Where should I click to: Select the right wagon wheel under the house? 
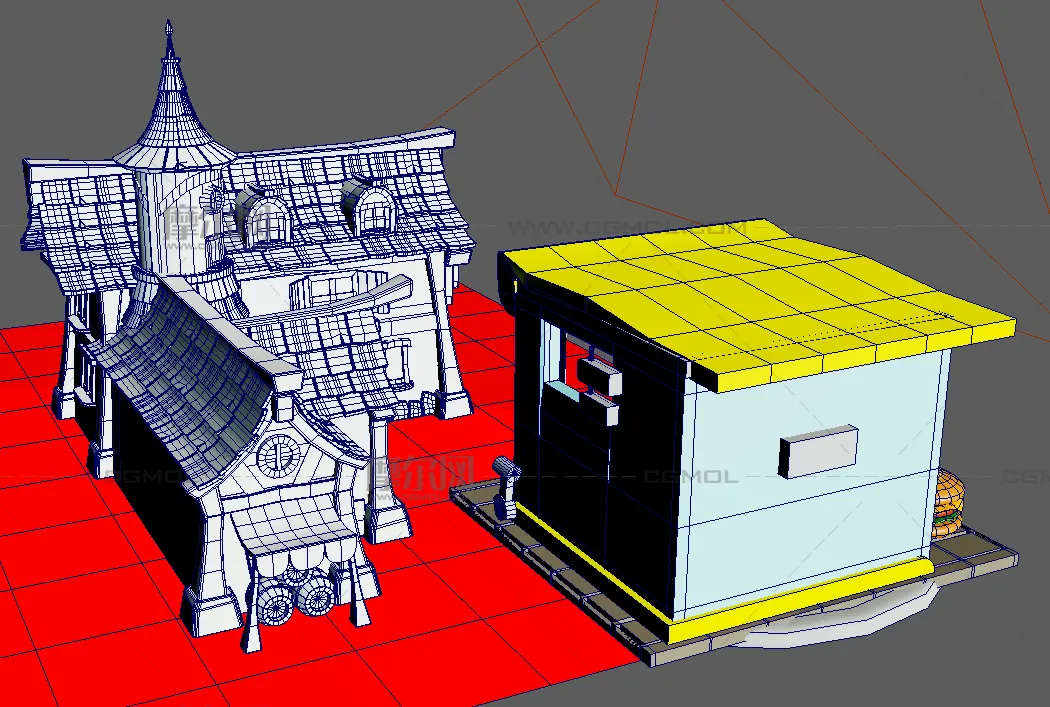[317, 597]
